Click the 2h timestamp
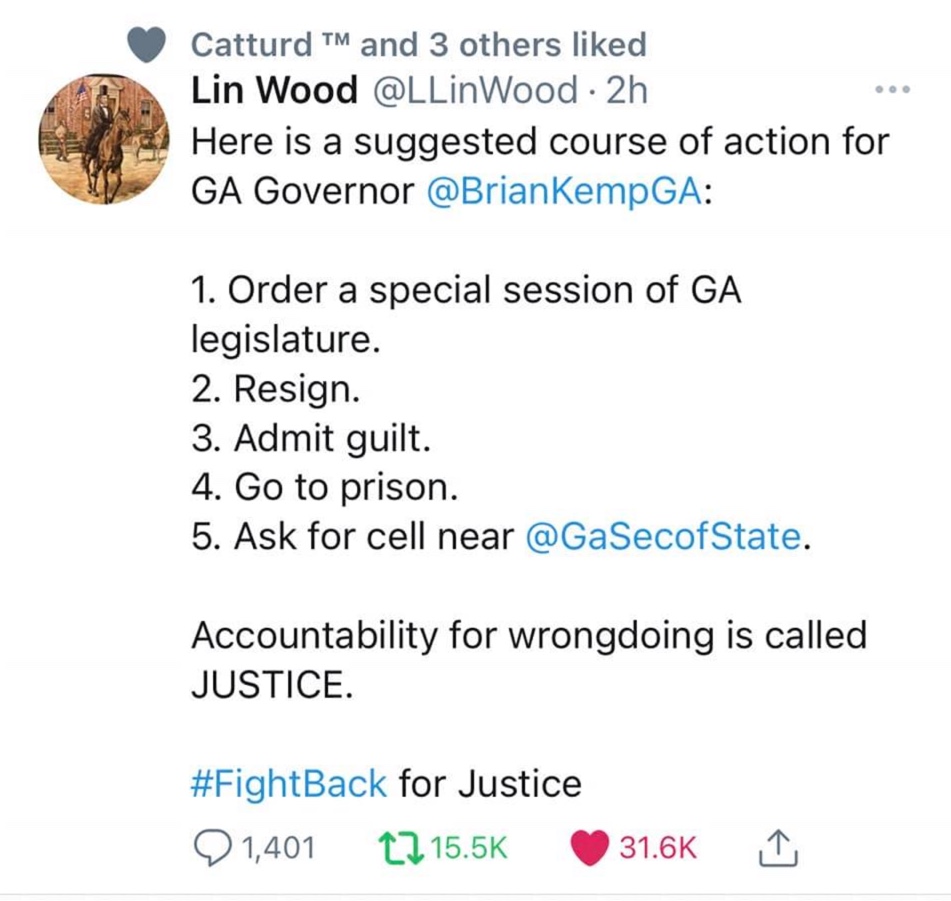This screenshot has height=901, width=951. click(628, 92)
